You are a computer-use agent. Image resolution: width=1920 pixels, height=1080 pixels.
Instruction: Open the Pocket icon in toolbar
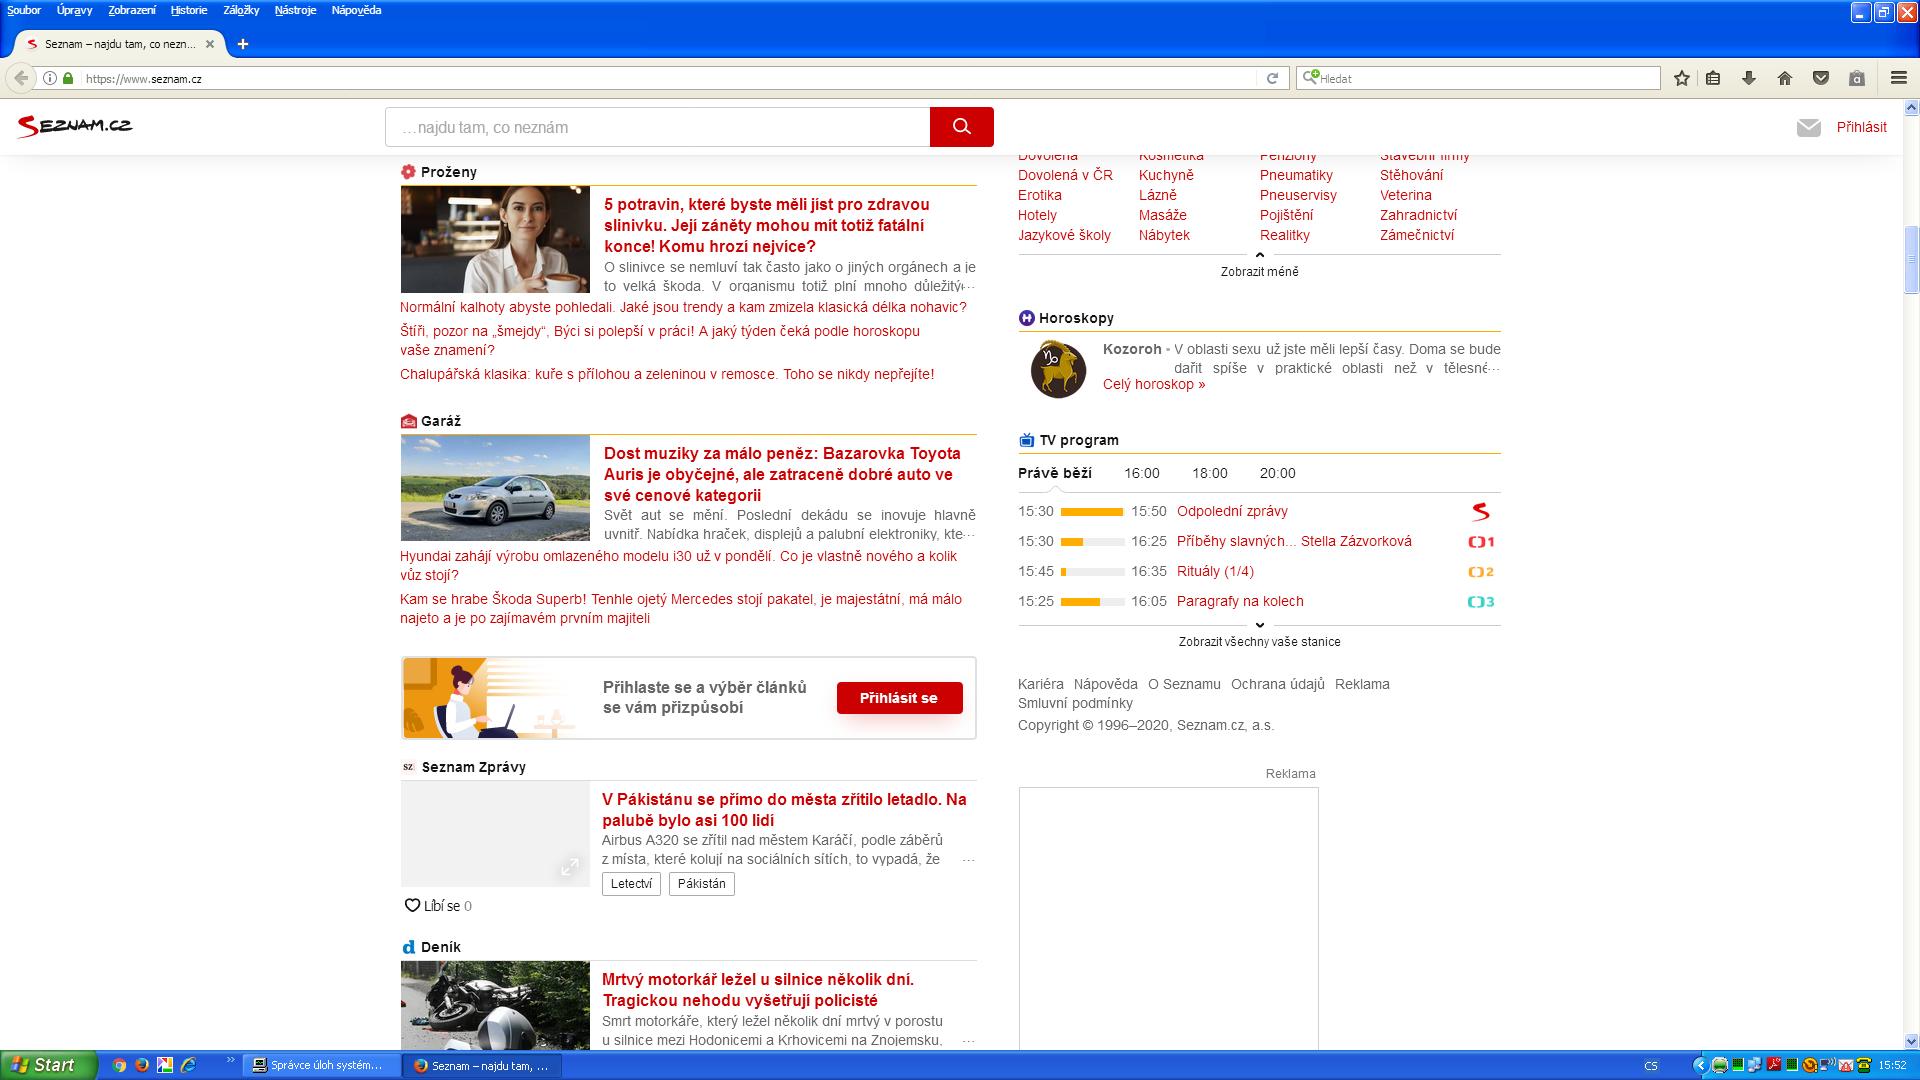click(1821, 78)
